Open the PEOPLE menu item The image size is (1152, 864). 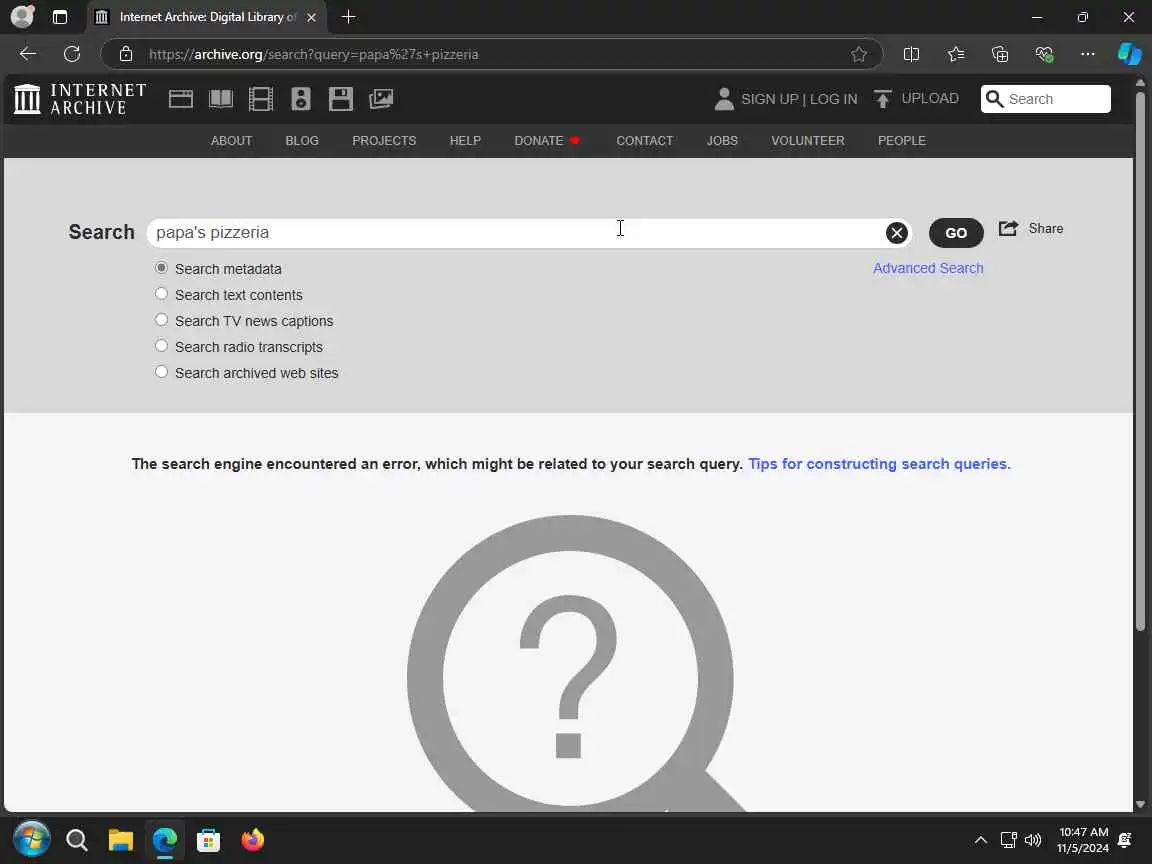click(x=901, y=140)
